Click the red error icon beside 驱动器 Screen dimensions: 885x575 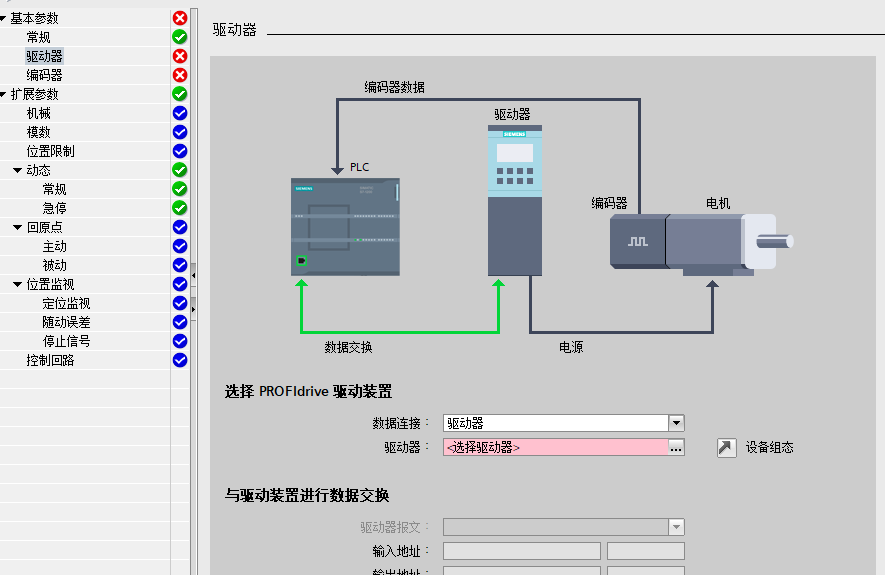(180, 56)
